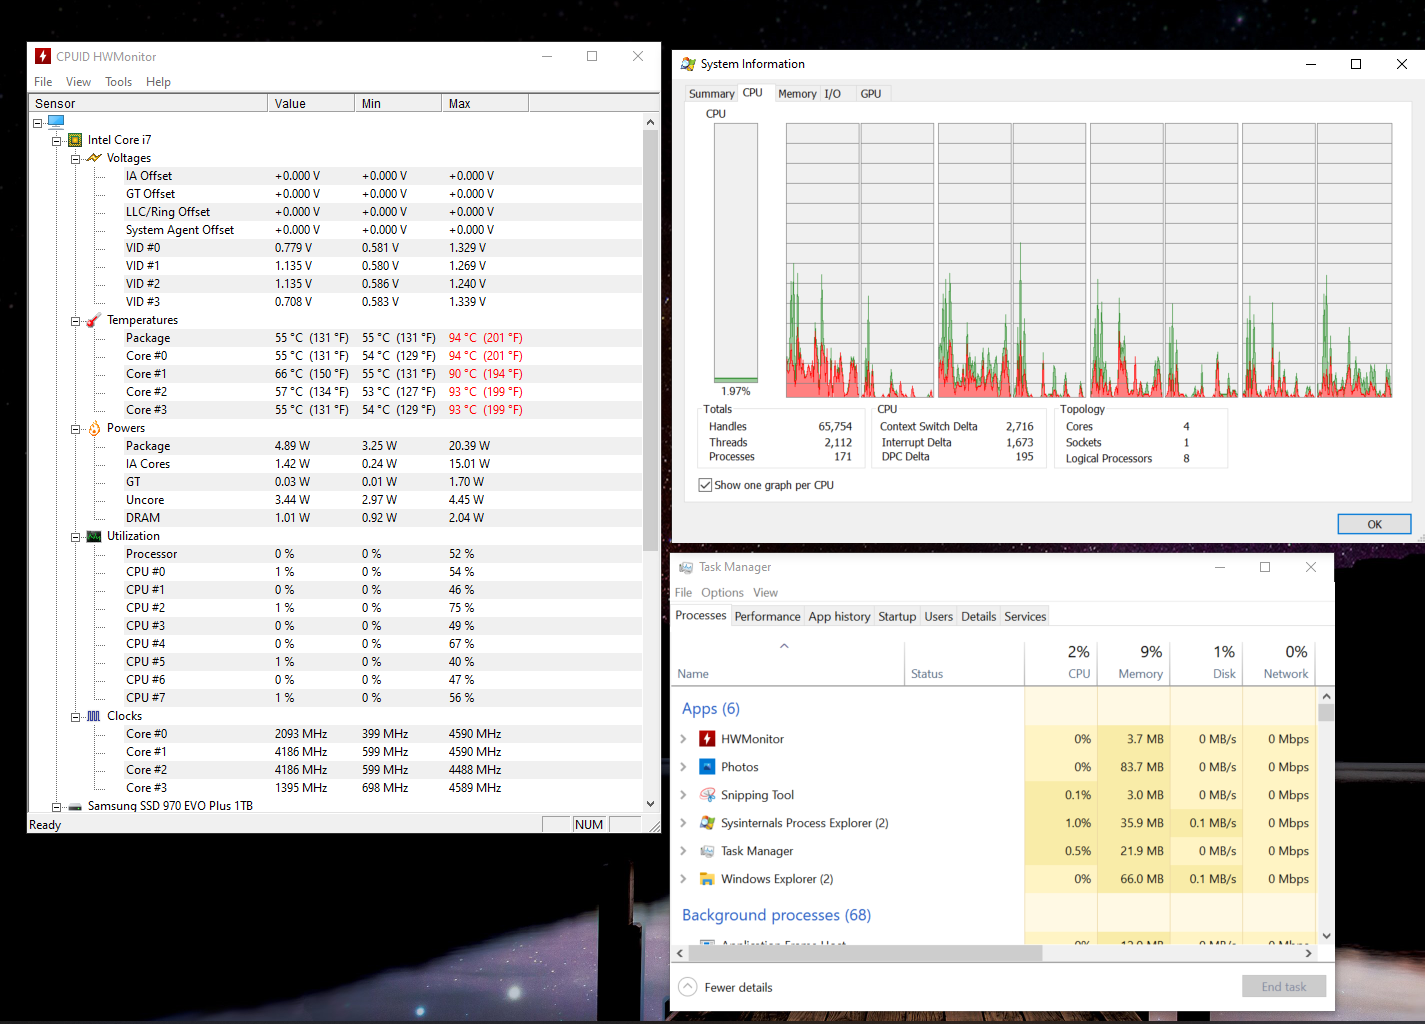This screenshot has height=1024, width=1425.
Task: Click the Intel Core i7 chip icon
Action: [75, 140]
